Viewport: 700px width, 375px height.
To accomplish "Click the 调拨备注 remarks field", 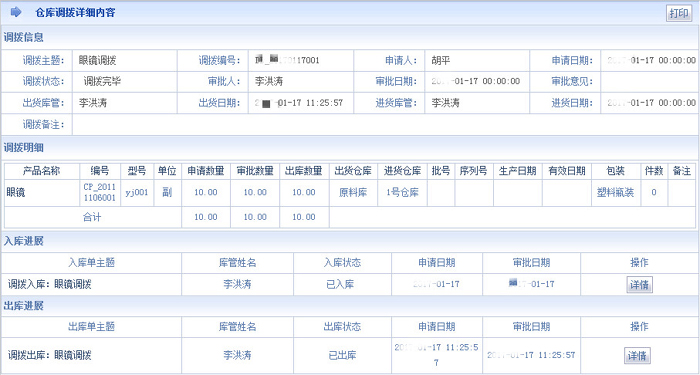I will click(386, 125).
